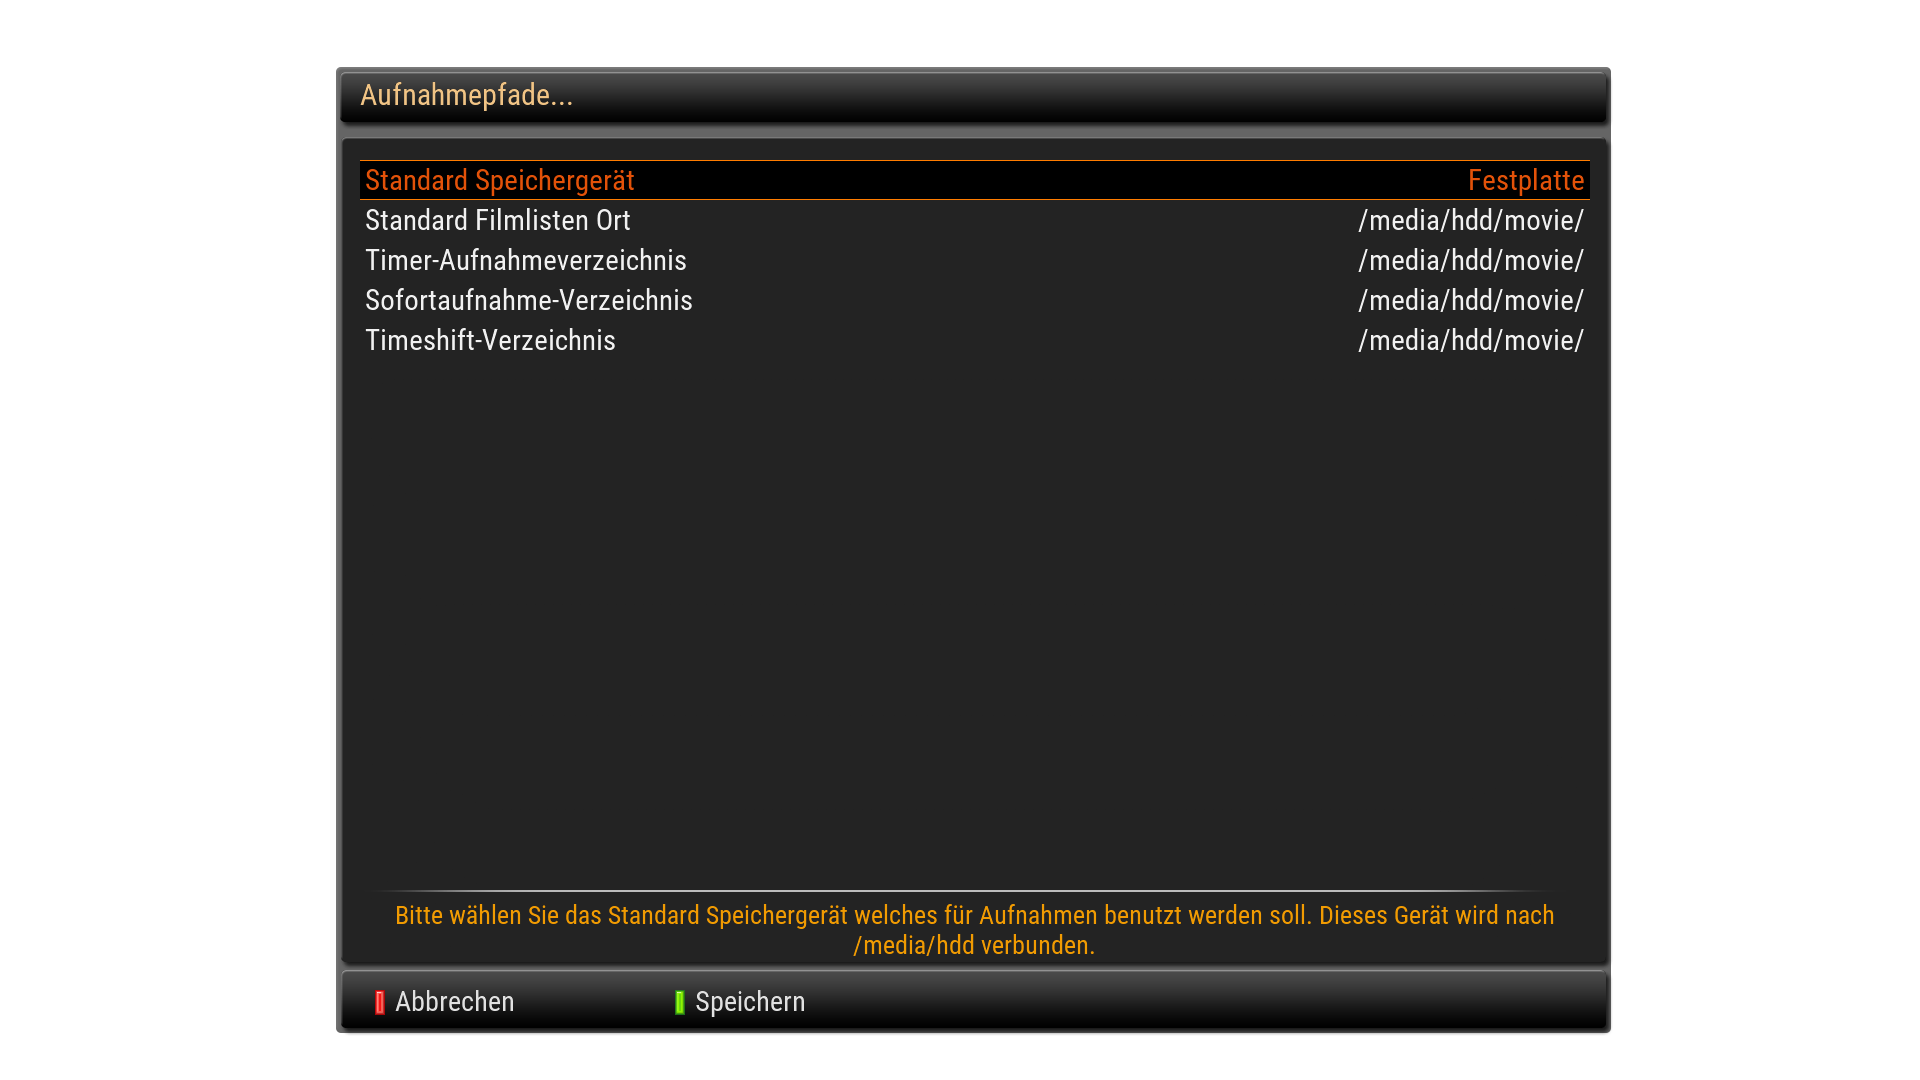Click empty bottom bar right of Speichern
Viewport: 1920px width, 1080px height.
[1200, 1002]
